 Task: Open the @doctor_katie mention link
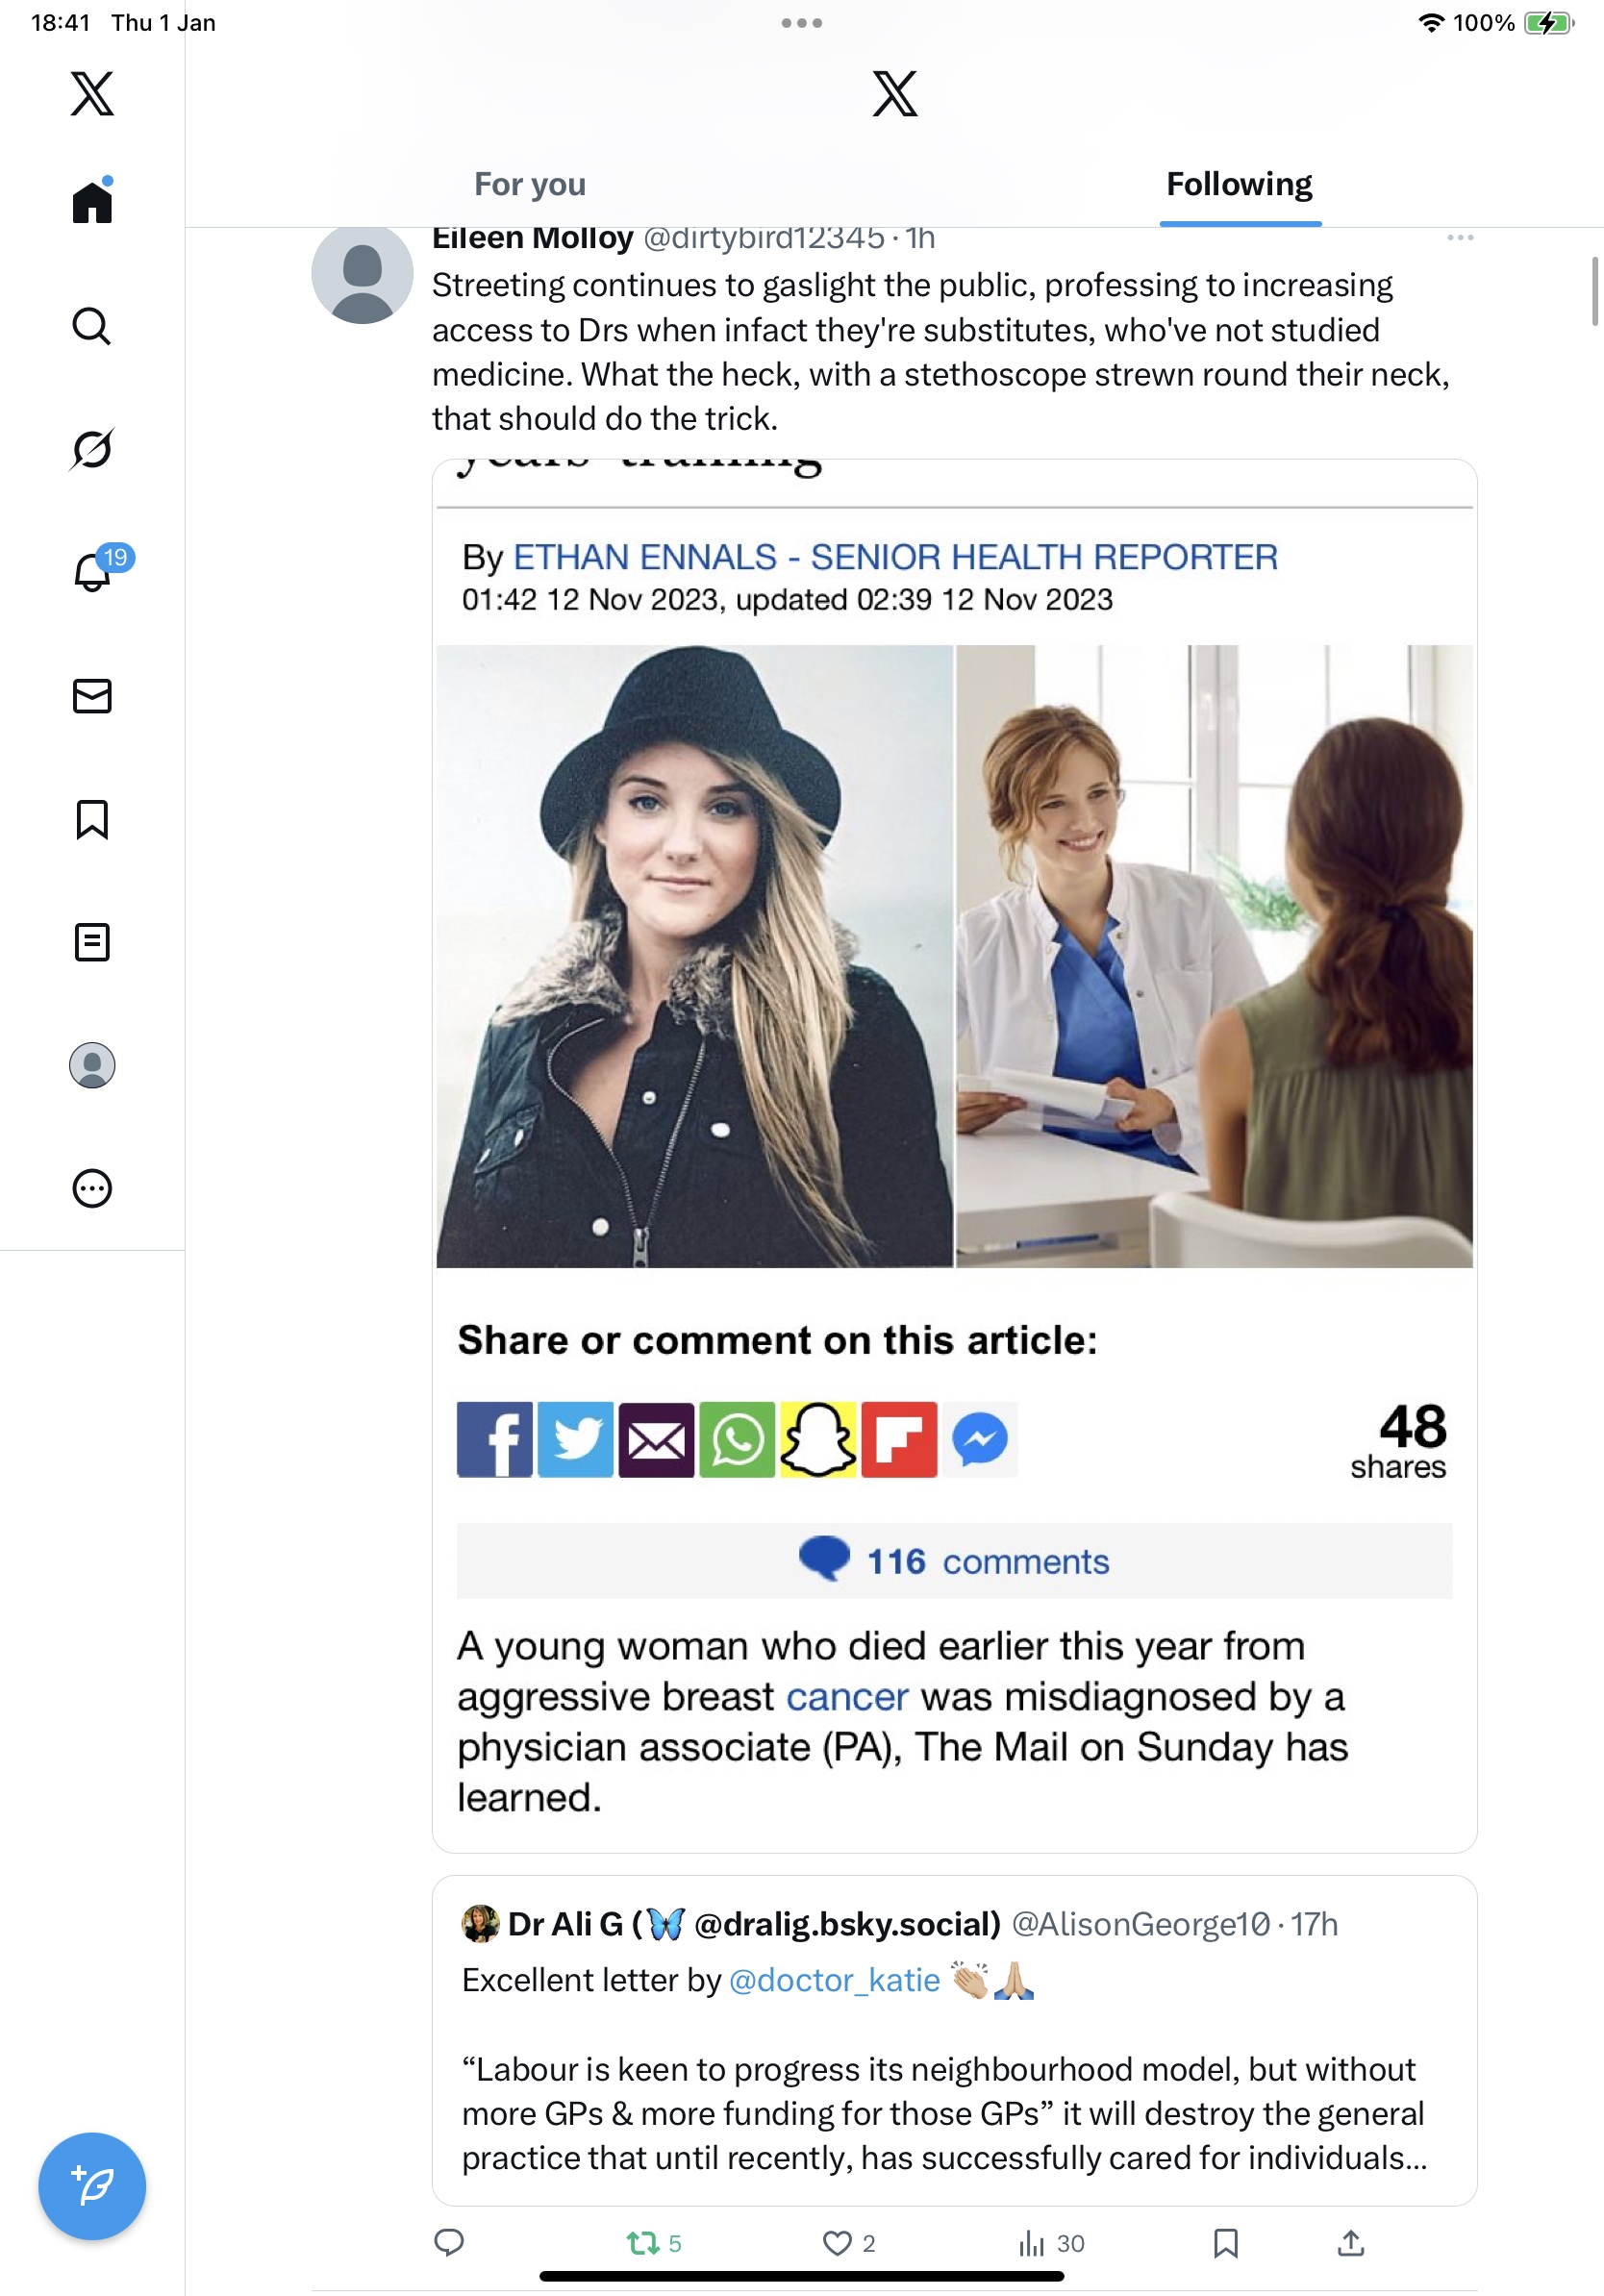coord(834,1980)
